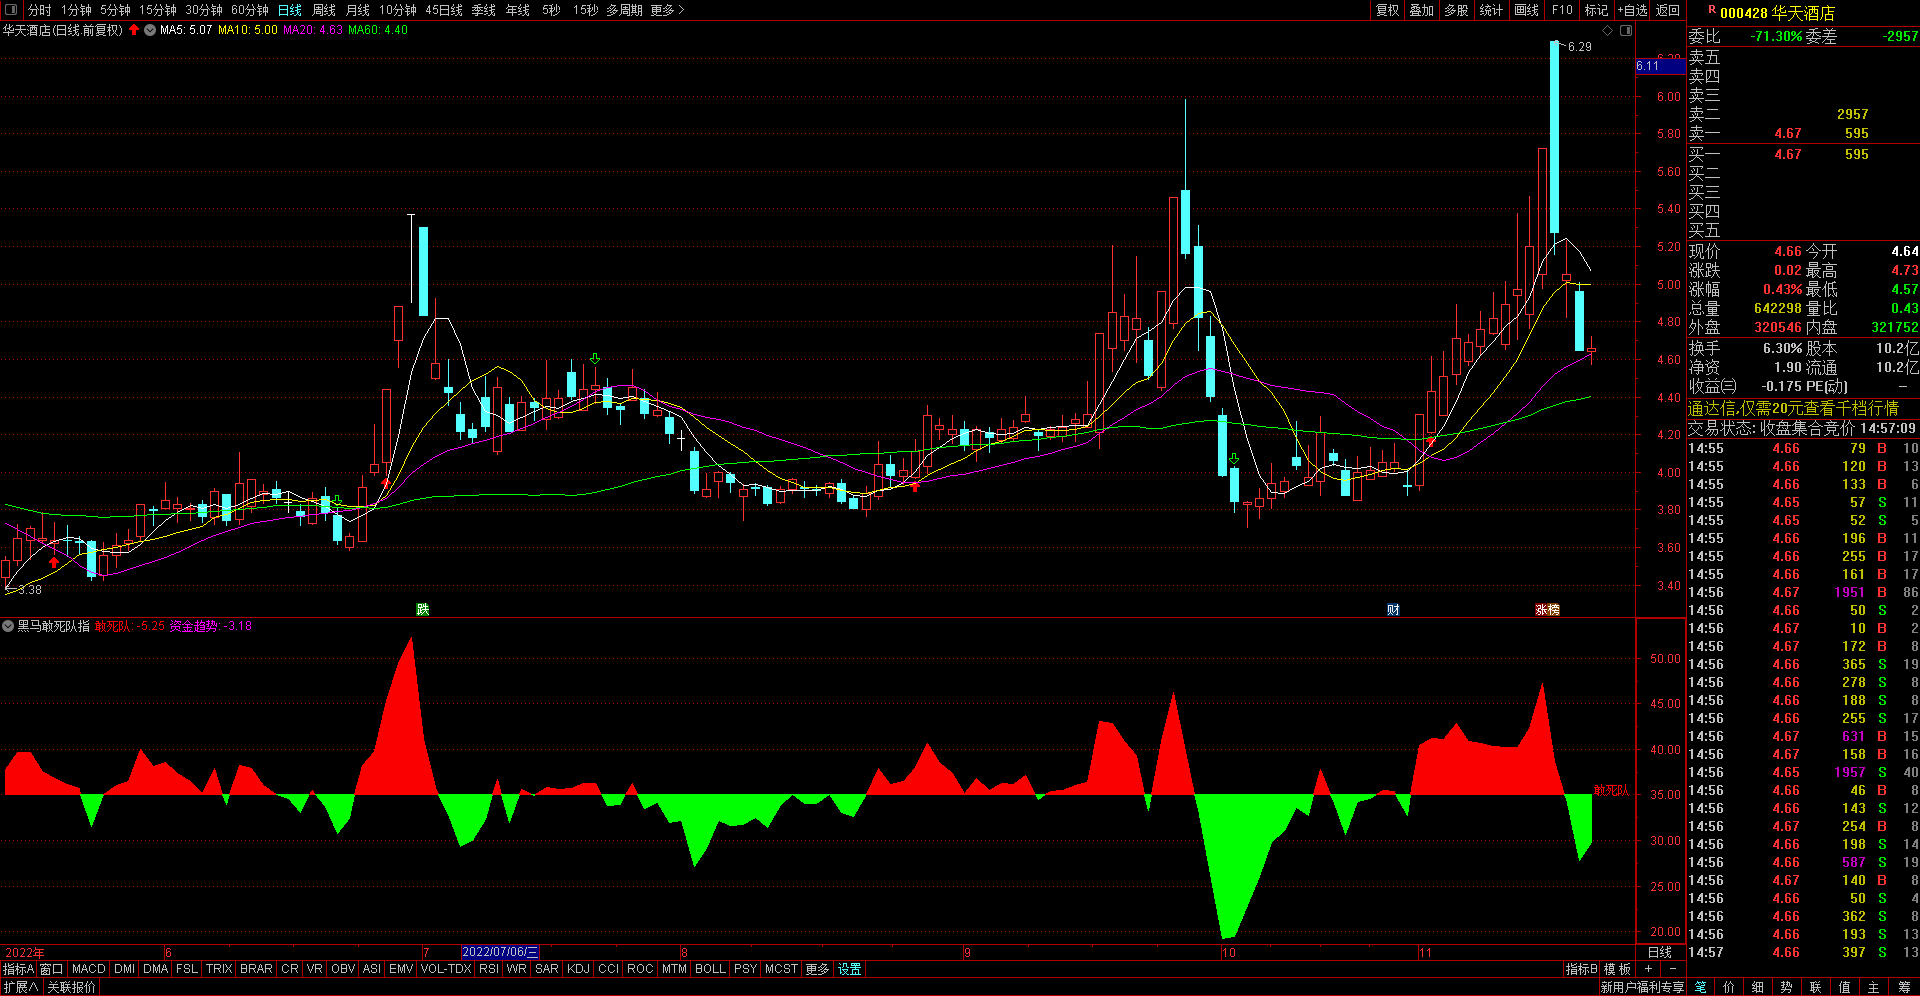The height and width of the screenshot is (996, 1920).
Task: Open 指标B menu
Action: click(1582, 969)
